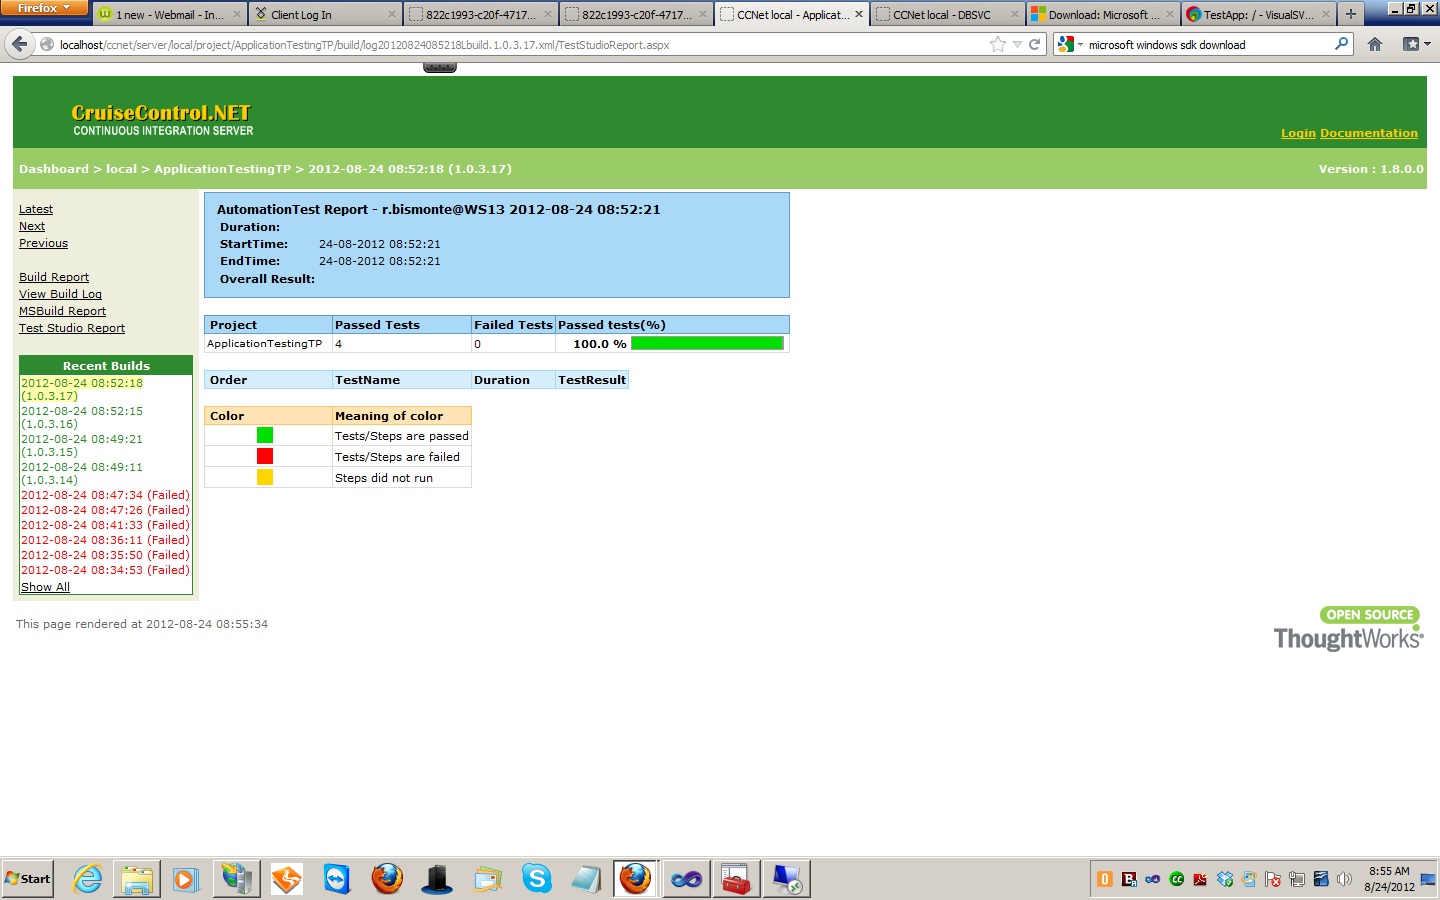1440x900 pixels.
Task: Click the Latest build link
Action: (x=36, y=209)
